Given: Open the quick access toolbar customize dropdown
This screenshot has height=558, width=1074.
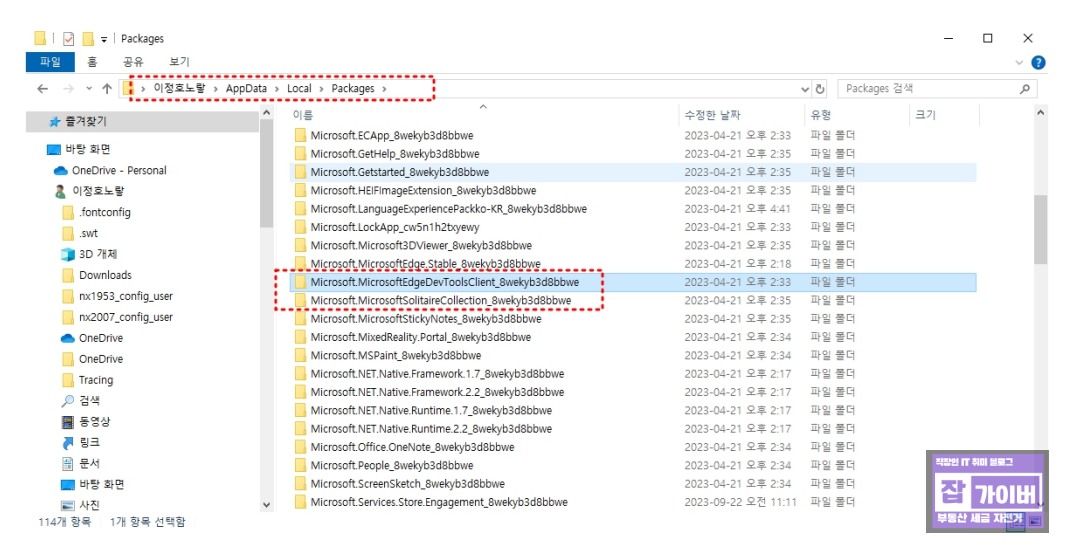Looking at the screenshot, I should (x=103, y=39).
